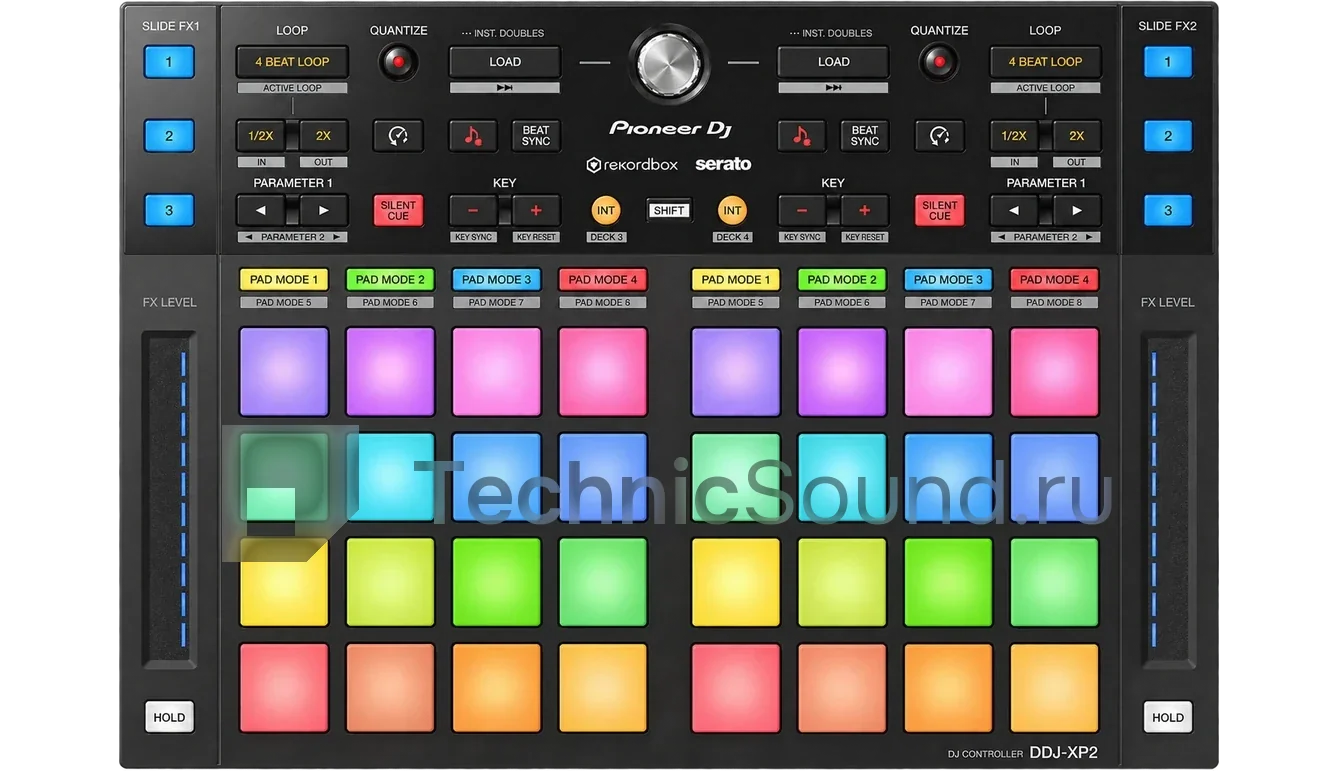Click the right deck KEY plus button
1338x771 pixels.
(865, 210)
